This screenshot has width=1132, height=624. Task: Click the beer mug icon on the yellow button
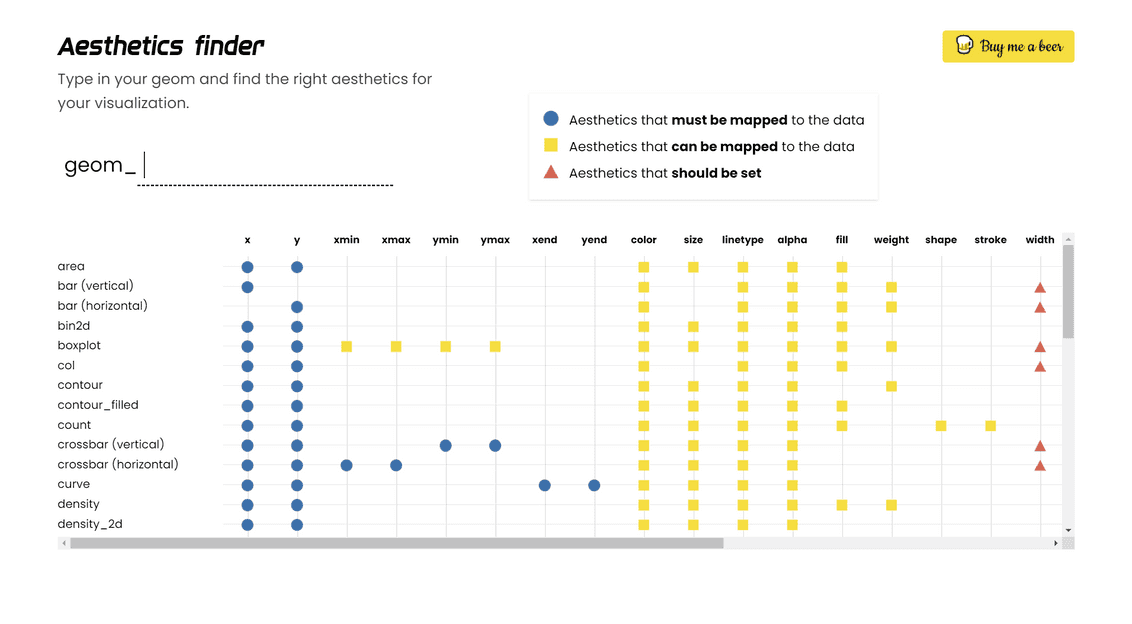(962, 46)
